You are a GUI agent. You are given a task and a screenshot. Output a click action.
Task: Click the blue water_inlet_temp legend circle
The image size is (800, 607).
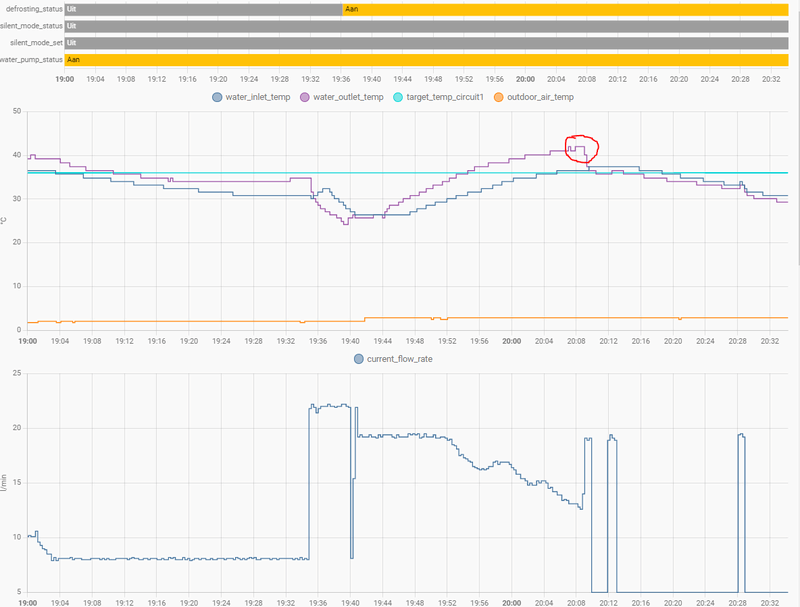pyautogui.click(x=217, y=97)
